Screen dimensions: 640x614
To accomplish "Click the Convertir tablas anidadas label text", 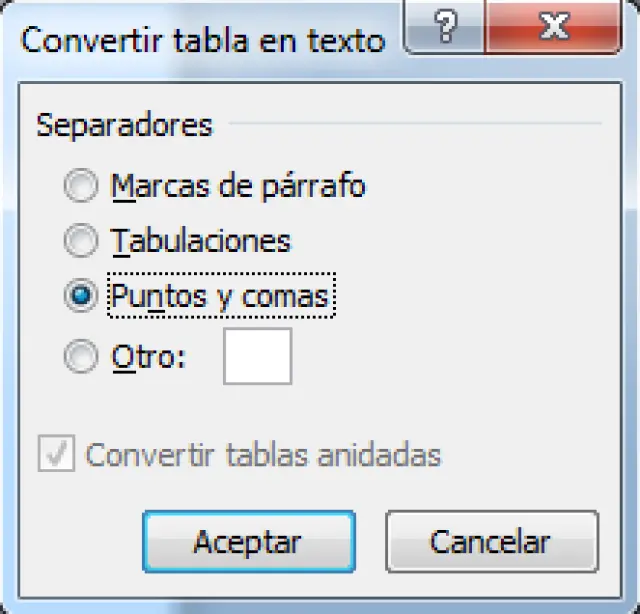I will coord(263,455).
